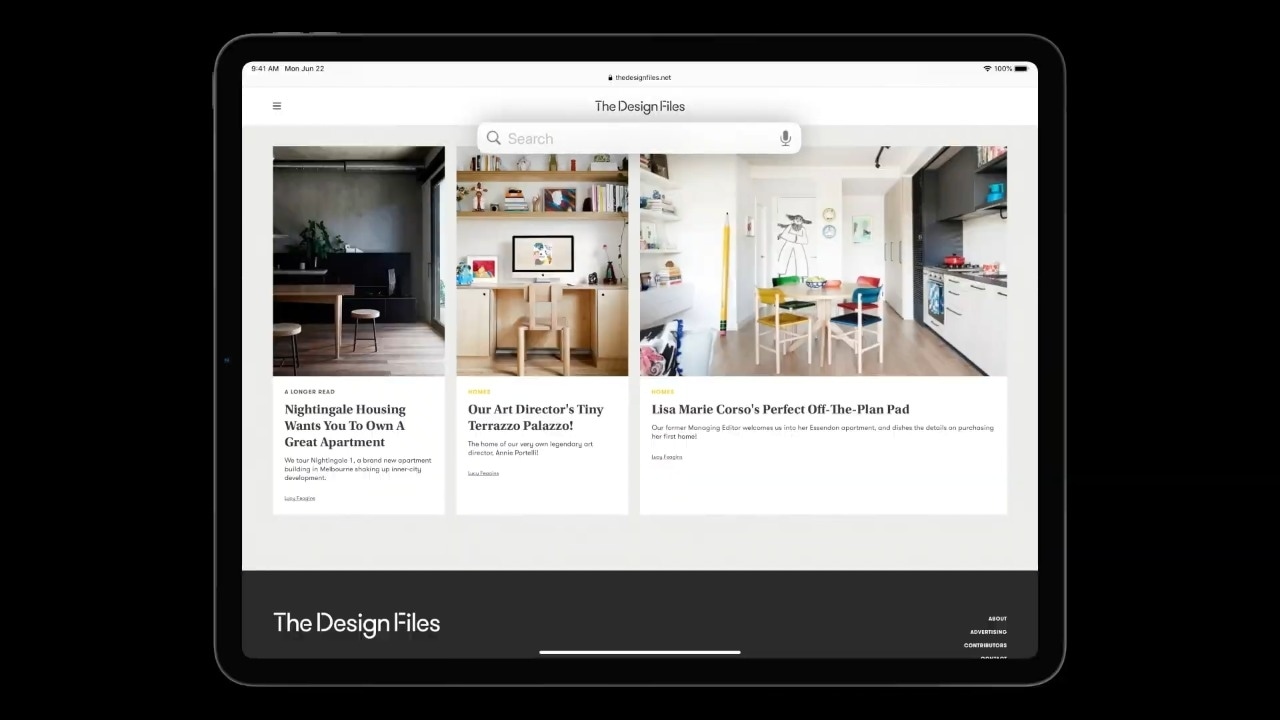Open Lisa Marie Corso's Perfect Off-The-Plan Pad headline

780,409
